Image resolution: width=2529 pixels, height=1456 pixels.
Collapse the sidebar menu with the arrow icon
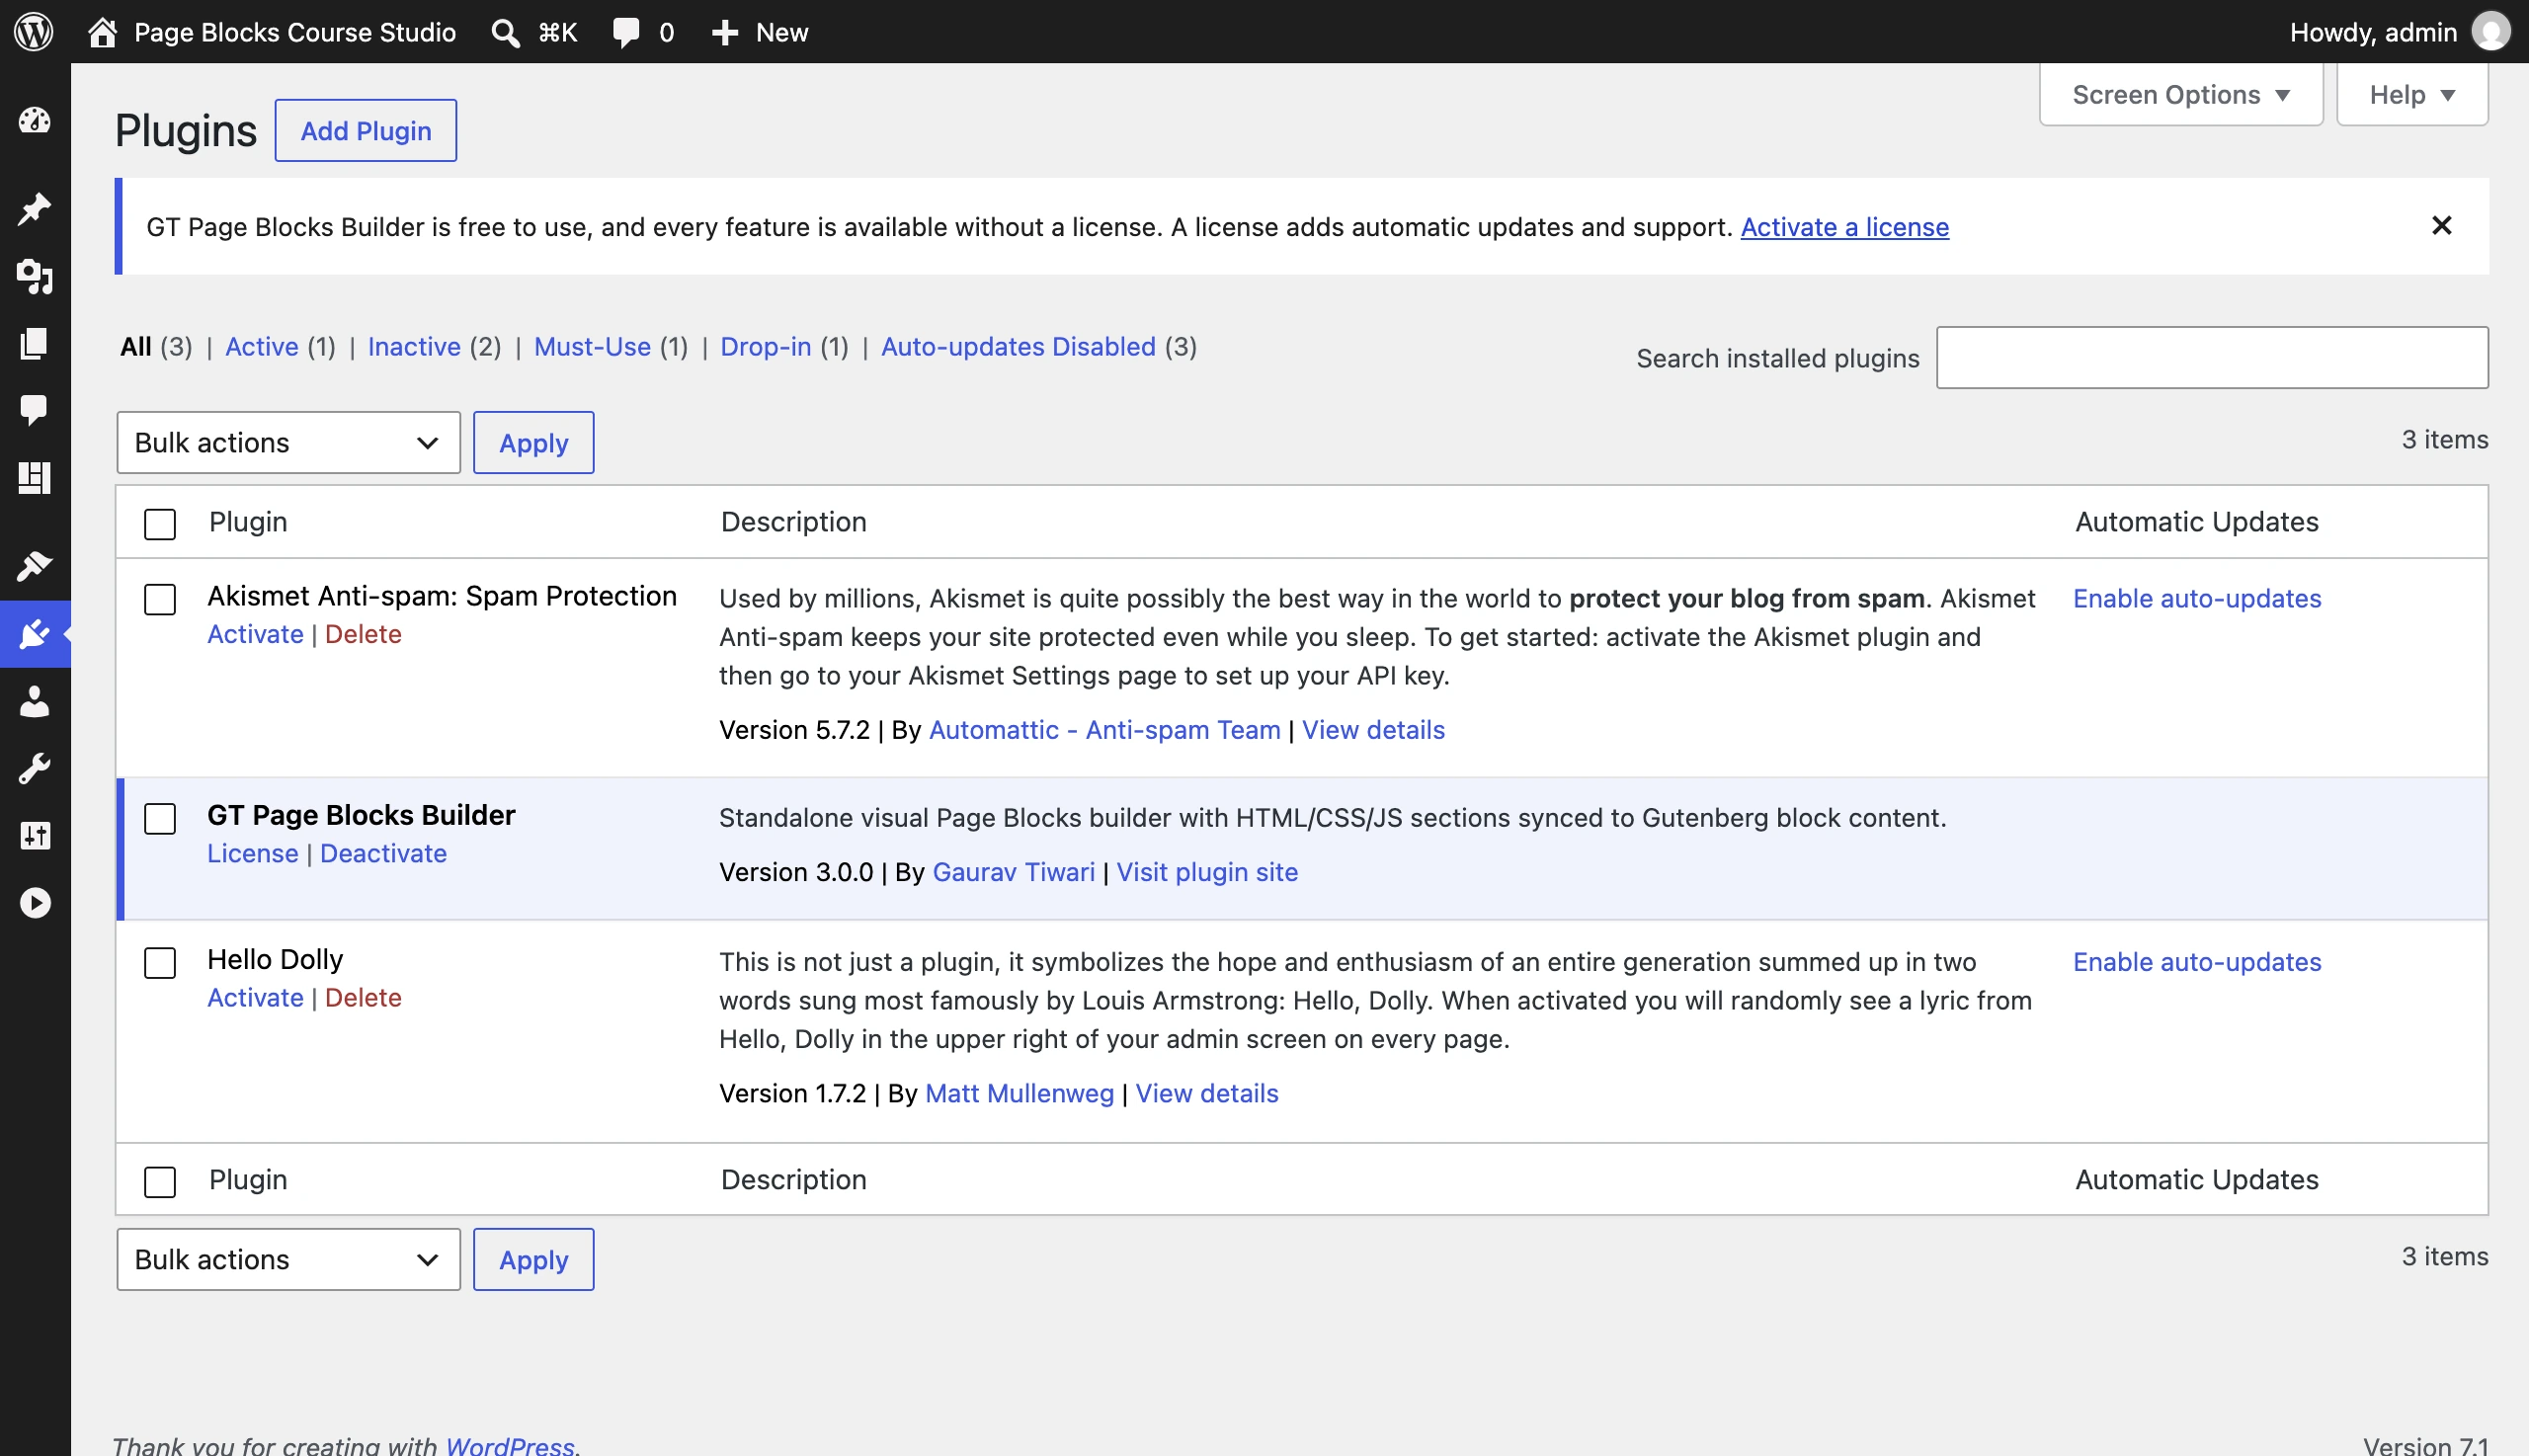point(35,903)
